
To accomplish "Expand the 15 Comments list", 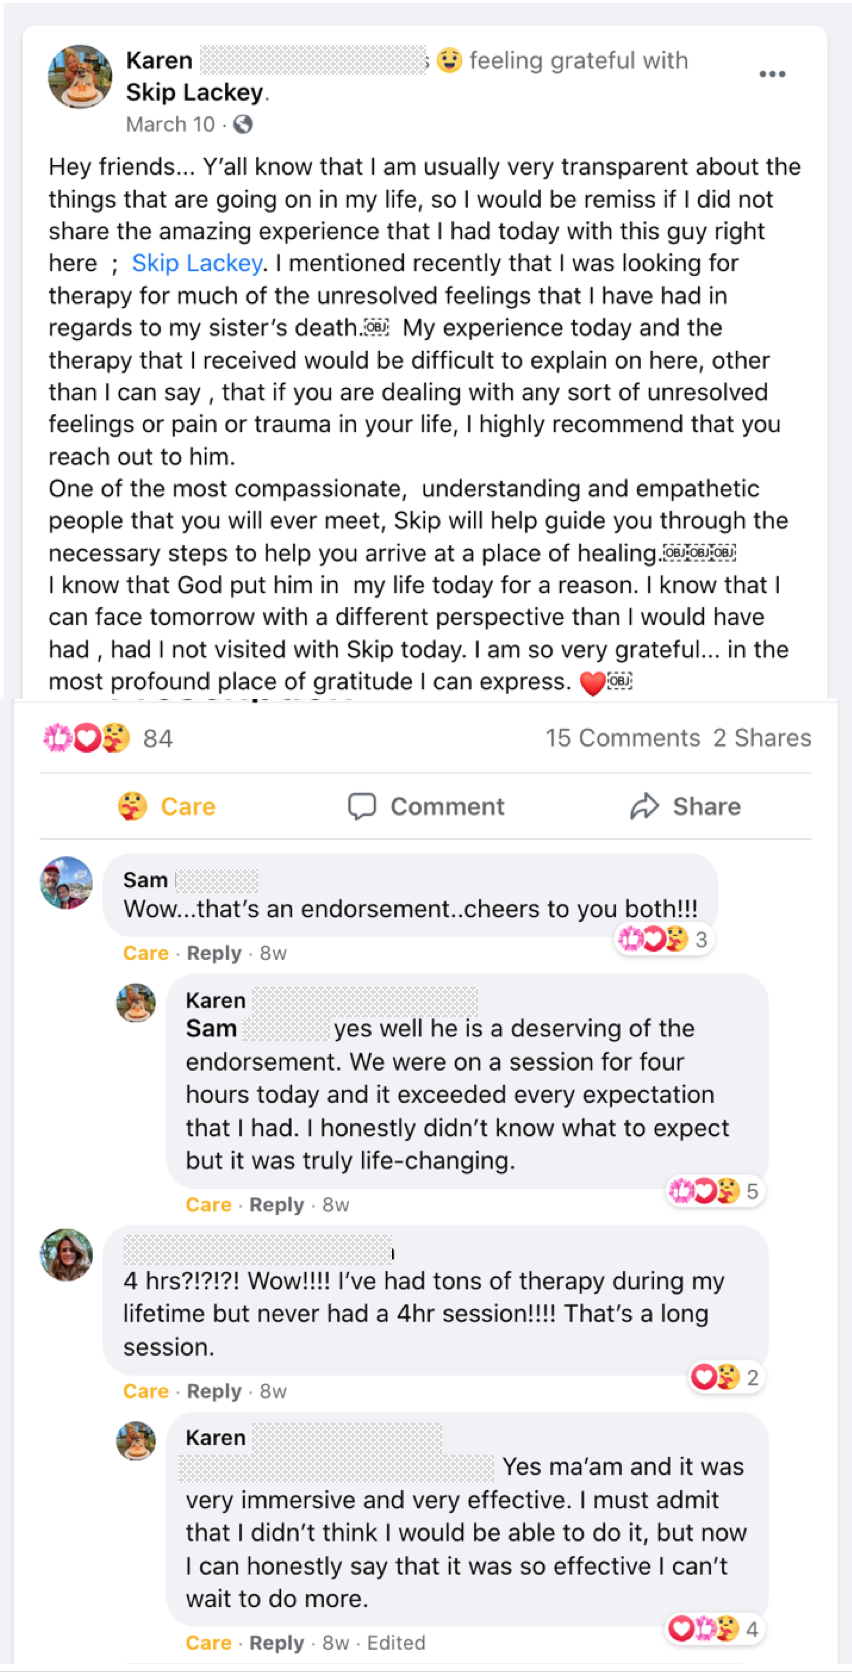I will pos(622,738).
